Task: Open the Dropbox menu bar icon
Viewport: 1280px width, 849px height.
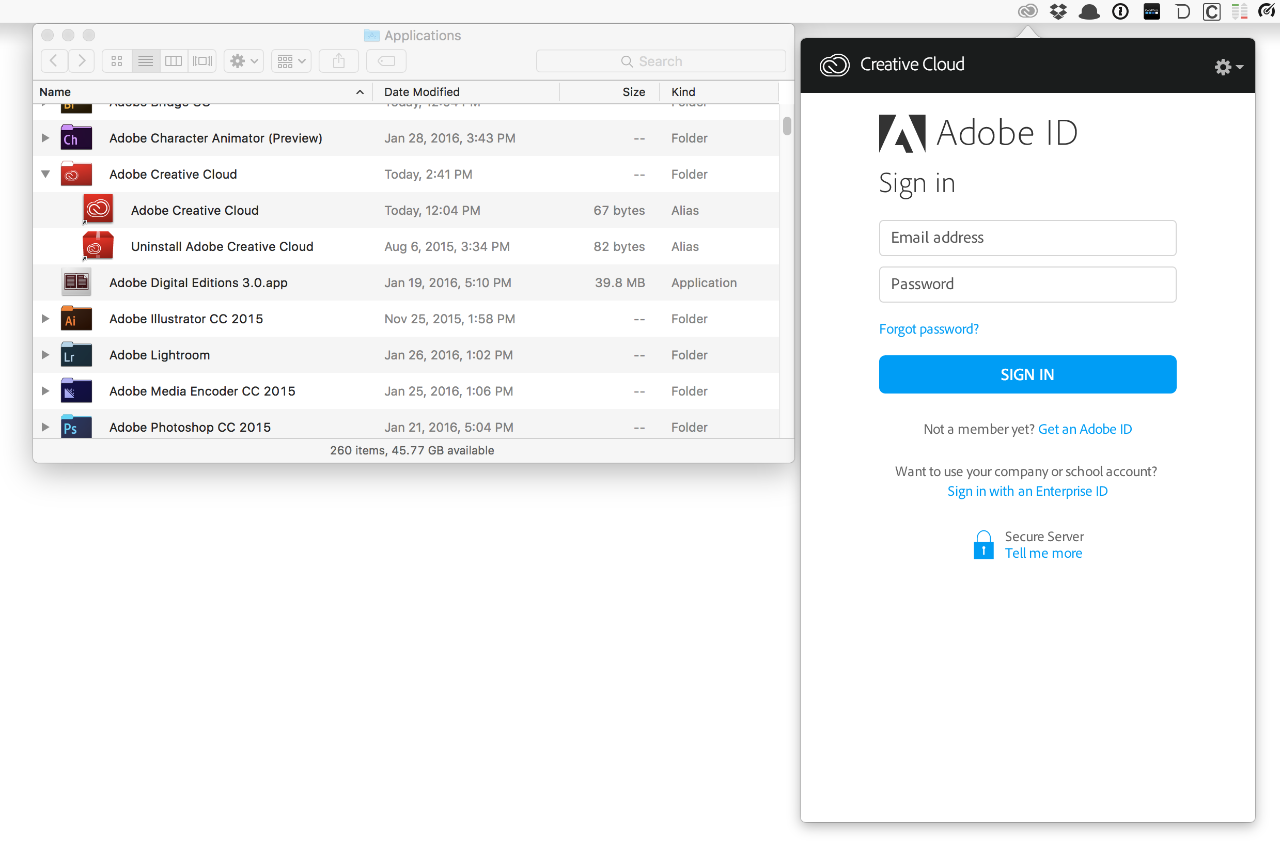Action: point(1058,12)
